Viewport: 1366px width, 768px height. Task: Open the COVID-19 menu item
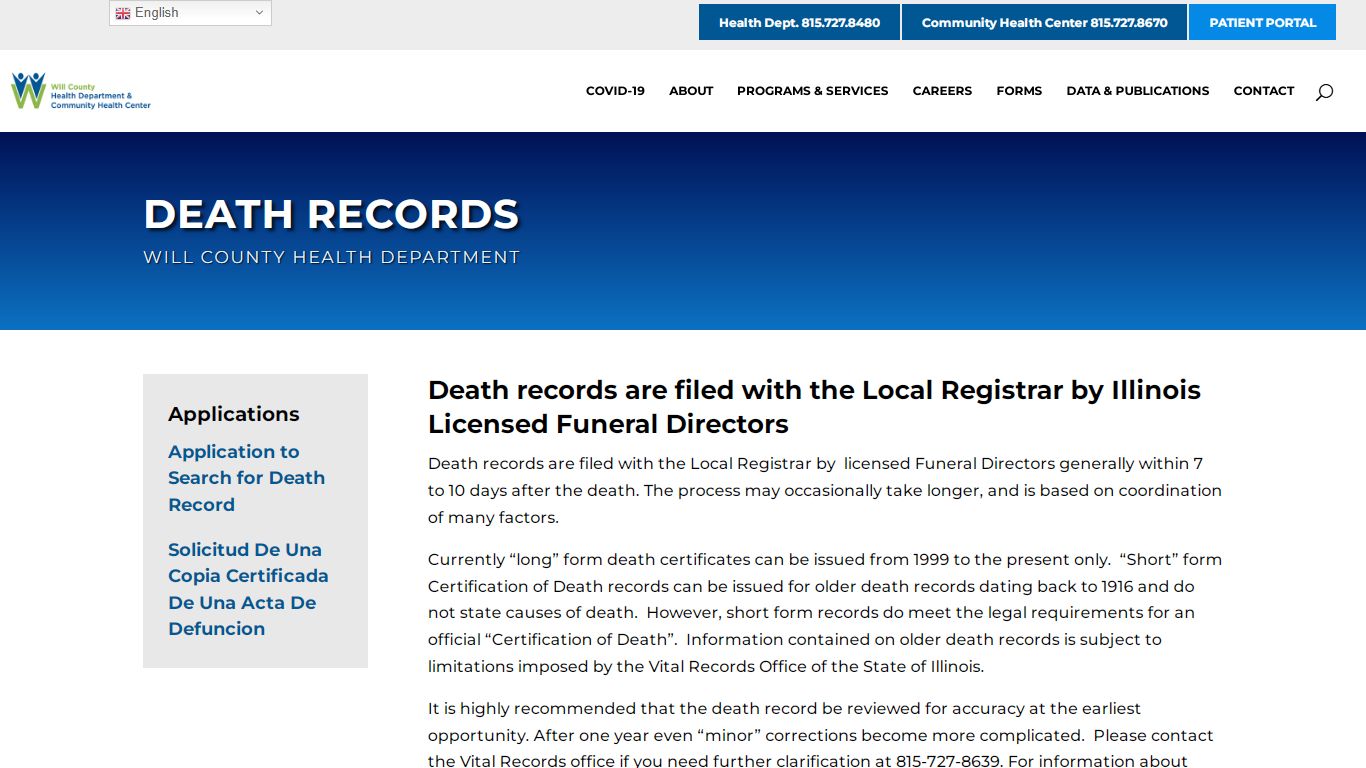pyautogui.click(x=615, y=91)
